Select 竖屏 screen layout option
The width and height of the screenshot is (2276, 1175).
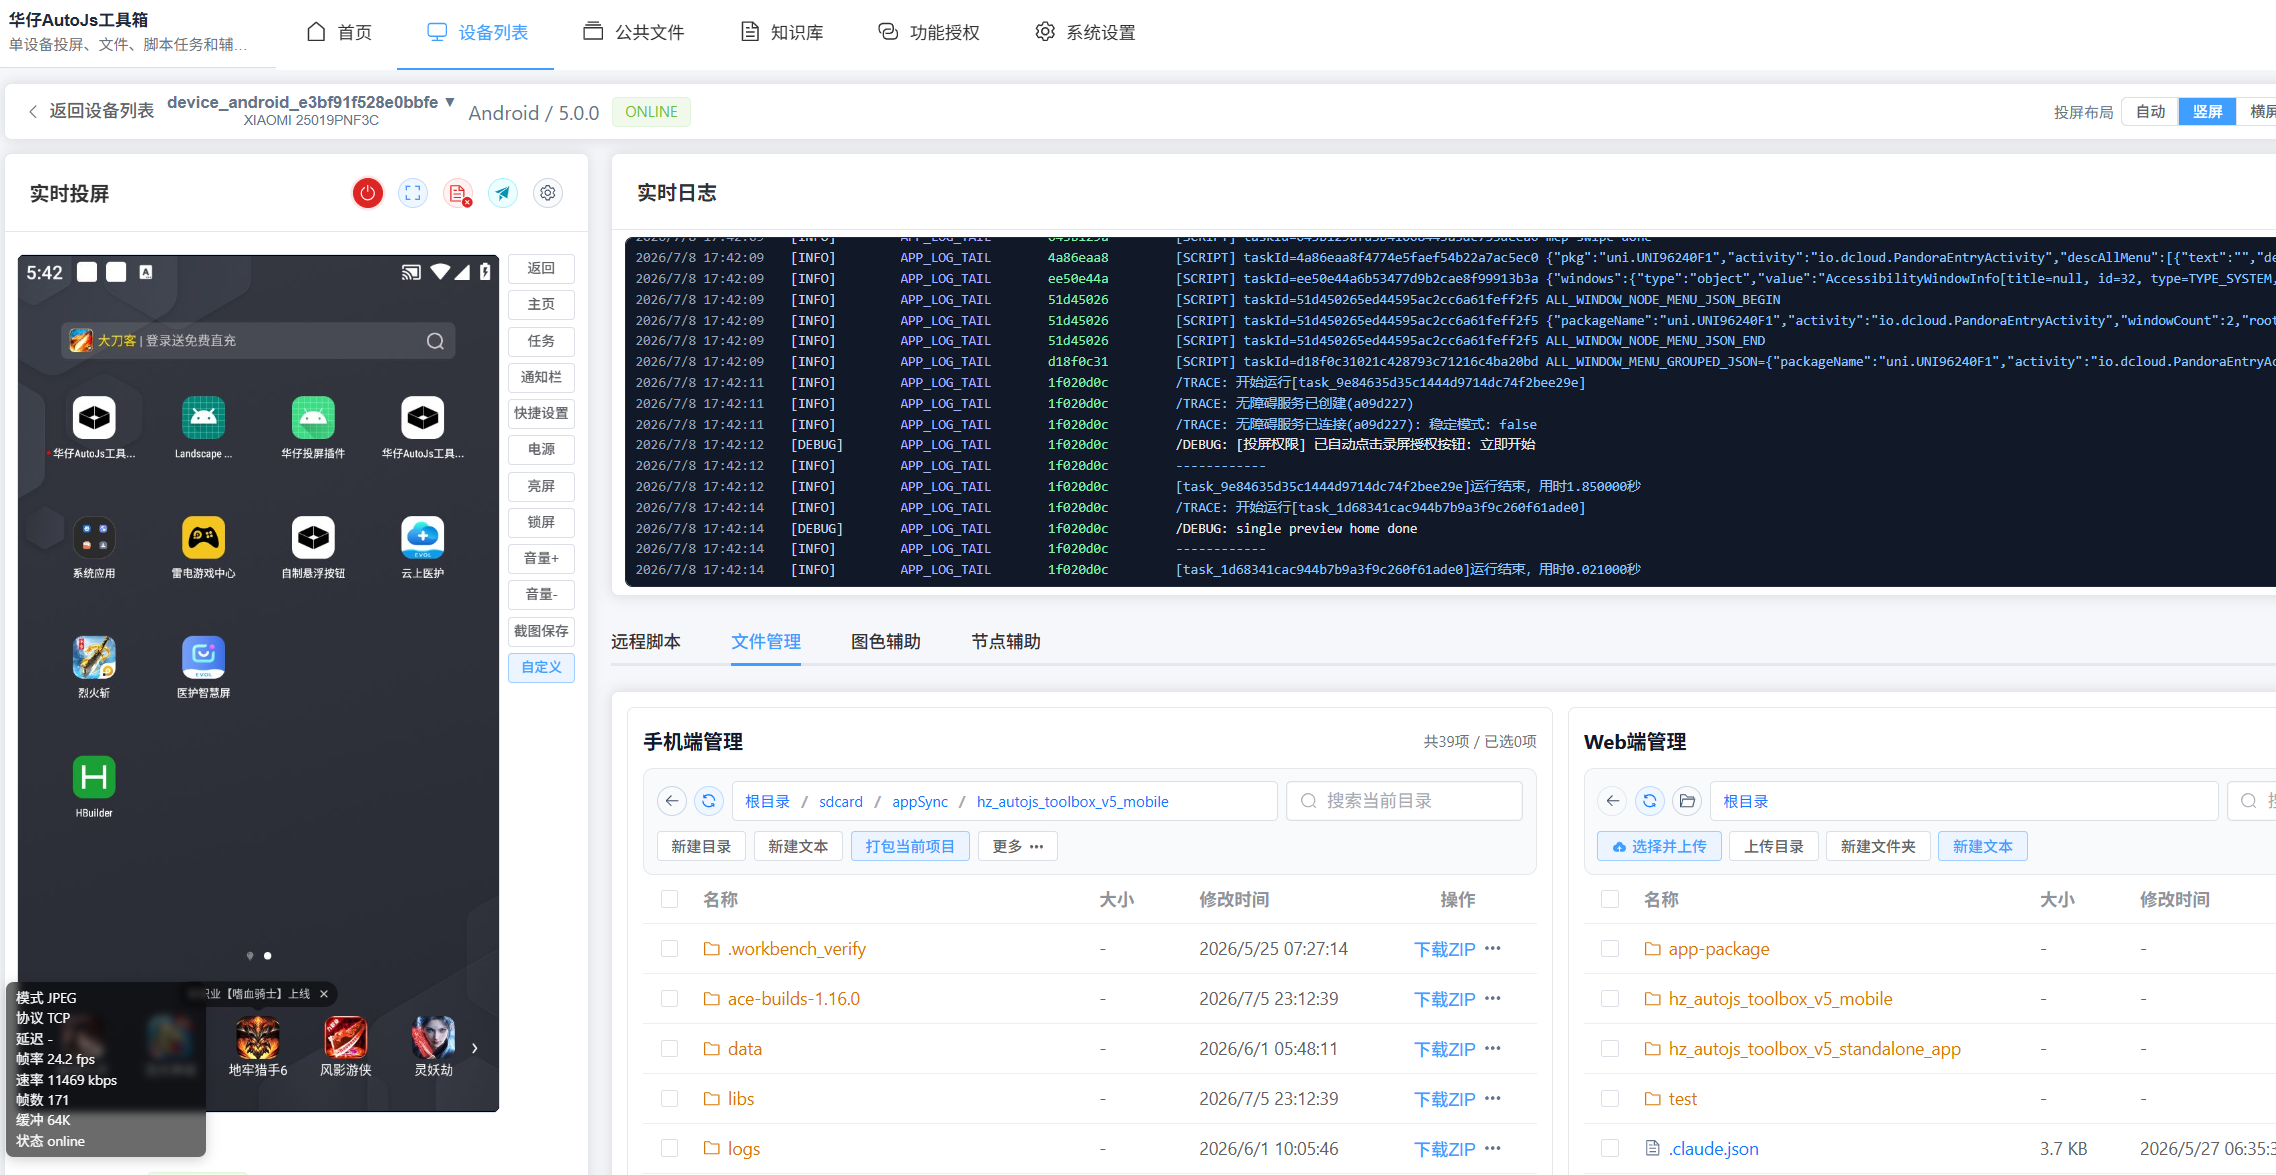click(2207, 111)
